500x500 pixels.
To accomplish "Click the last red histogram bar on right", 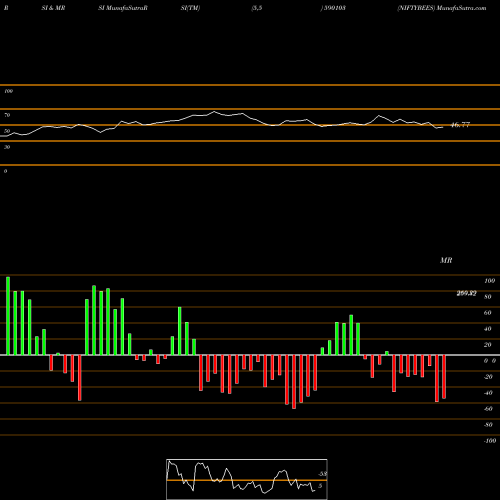I will (x=444, y=377).
